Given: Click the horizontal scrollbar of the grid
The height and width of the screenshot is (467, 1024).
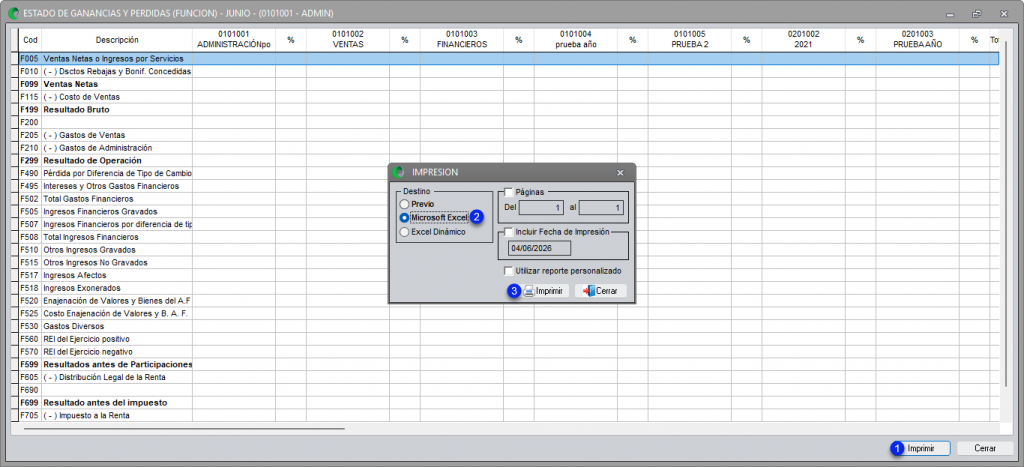Looking at the screenshot, I should coord(184,429).
